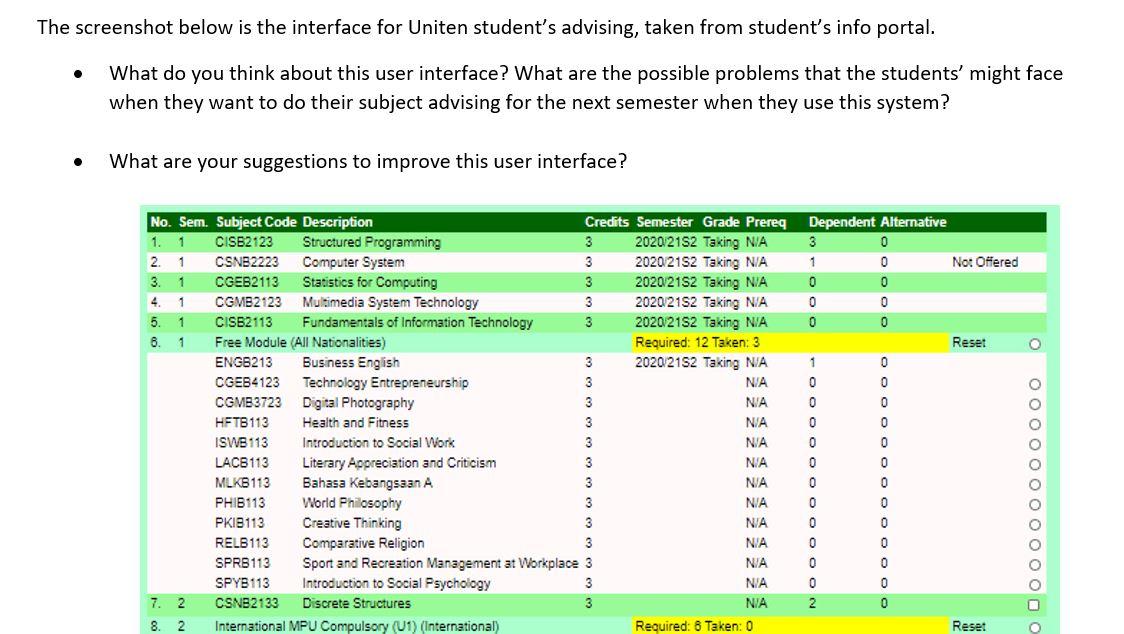Click Reset for International MPU Compulsory row
Viewport: 1124px width, 634px height.
[968, 626]
